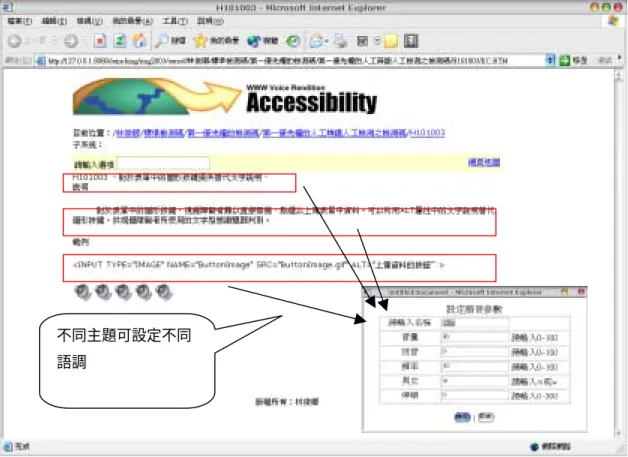Click the browser Back arrow button
628x457 pixels.
pyautogui.click(x=15, y=41)
